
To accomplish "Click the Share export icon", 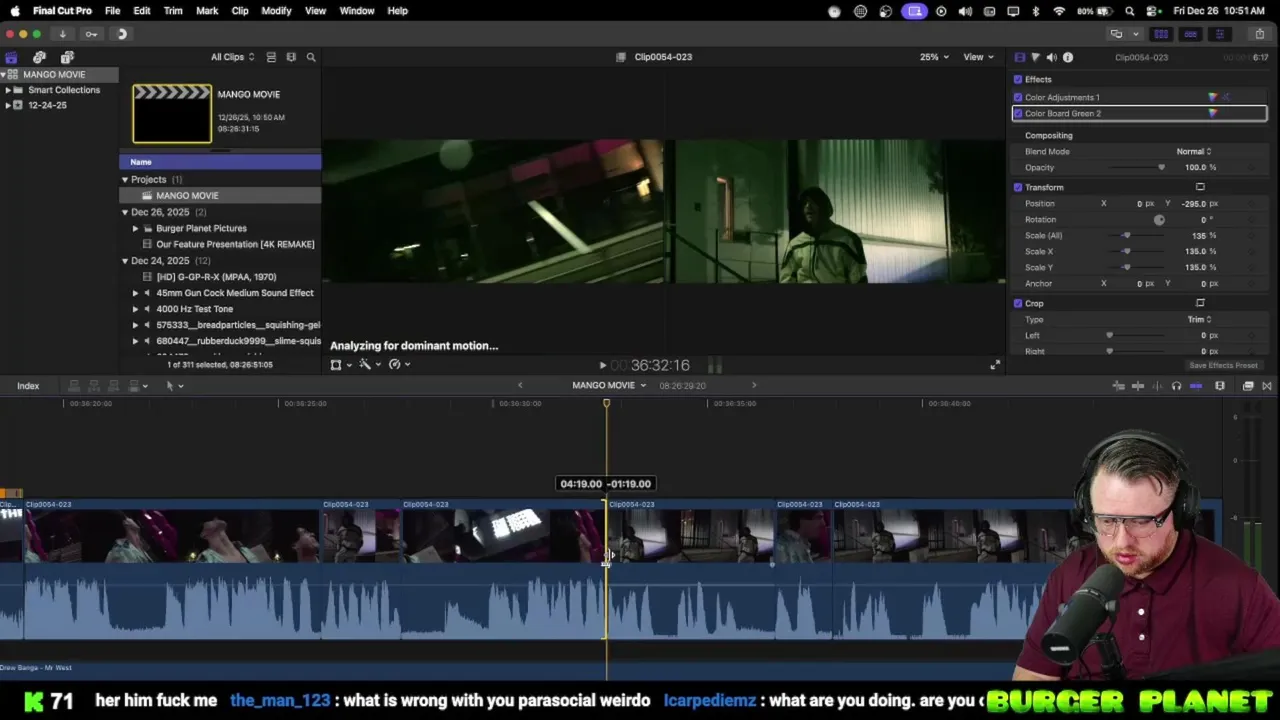I will pyautogui.click(x=1258, y=34).
